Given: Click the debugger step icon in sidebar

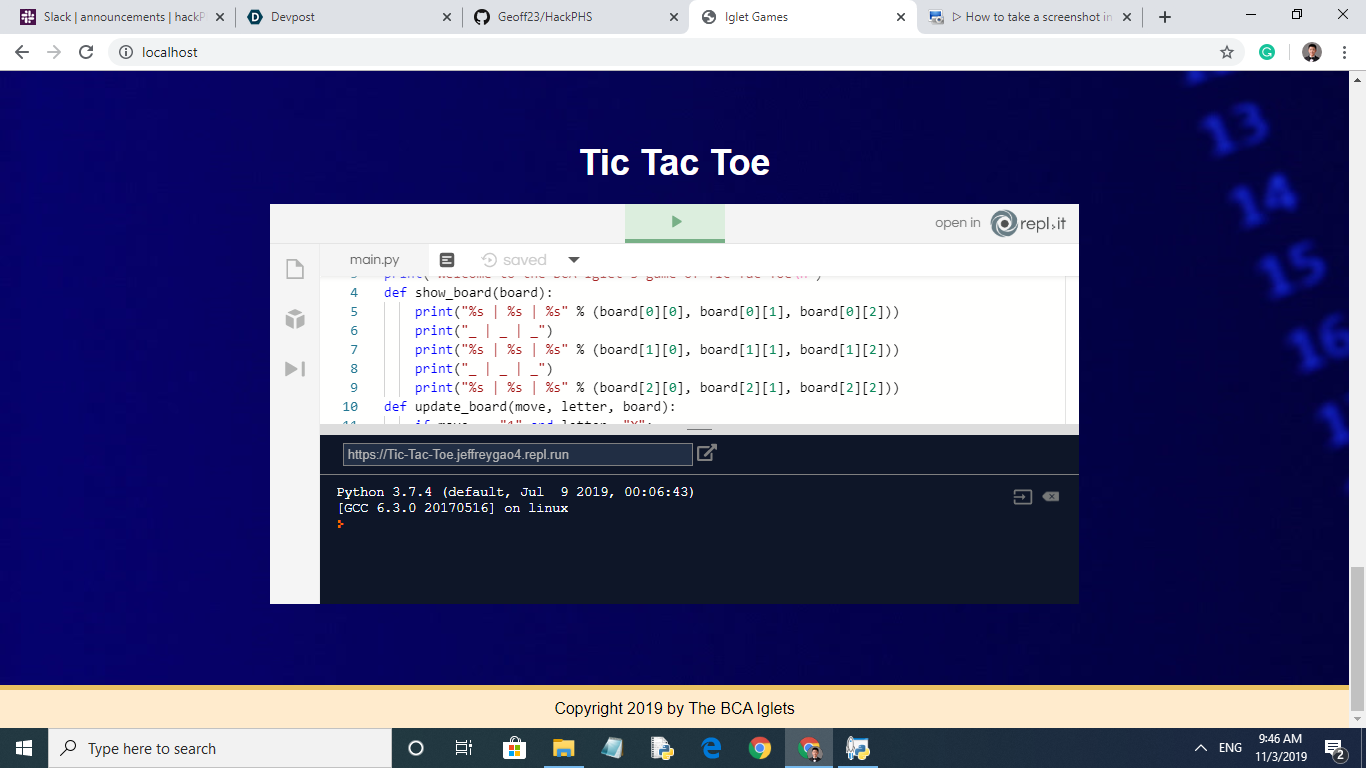Looking at the screenshot, I should click(295, 369).
